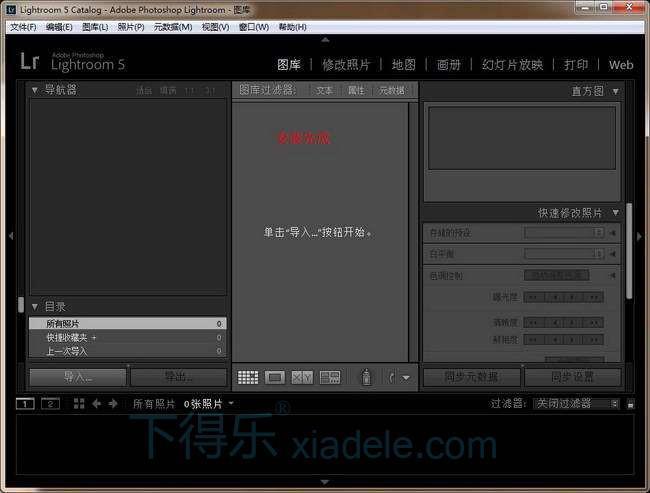
Task: Click the double-left decrease button for 鲜艳度
Action: pyautogui.click(x=533, y=340)
